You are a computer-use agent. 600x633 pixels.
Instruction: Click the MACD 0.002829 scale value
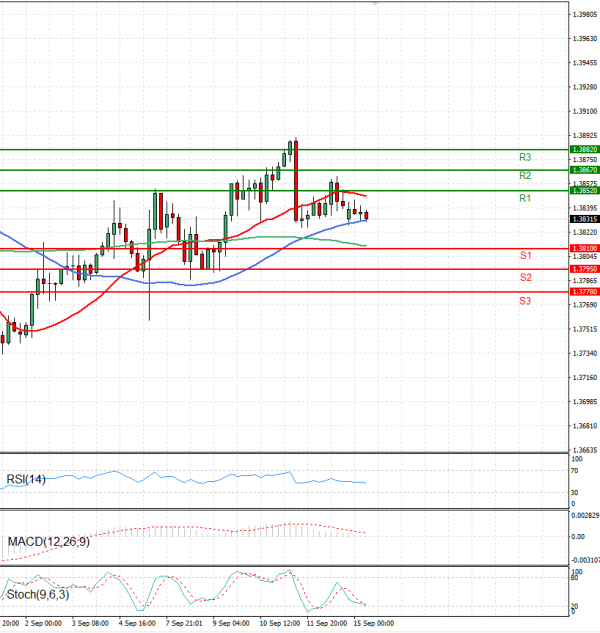click(585, 516)
